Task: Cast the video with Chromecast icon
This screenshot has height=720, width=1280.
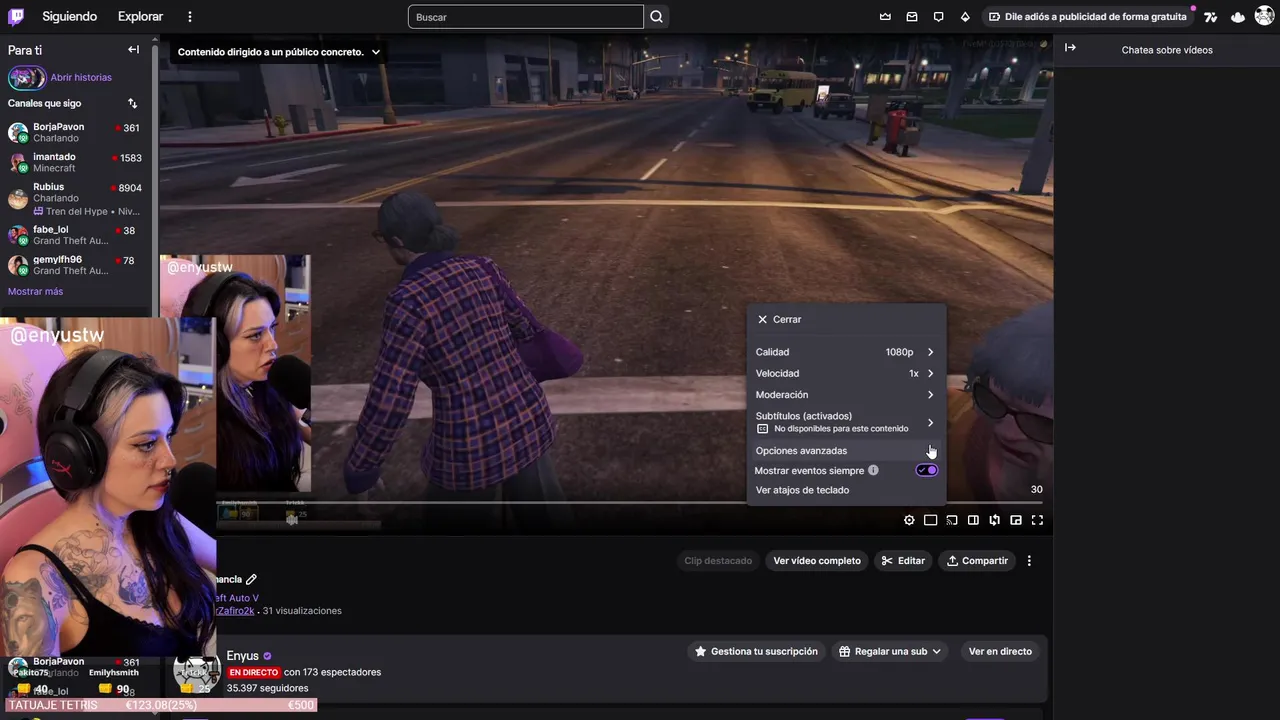Action: pyautogui.click(x=951, y=520)
